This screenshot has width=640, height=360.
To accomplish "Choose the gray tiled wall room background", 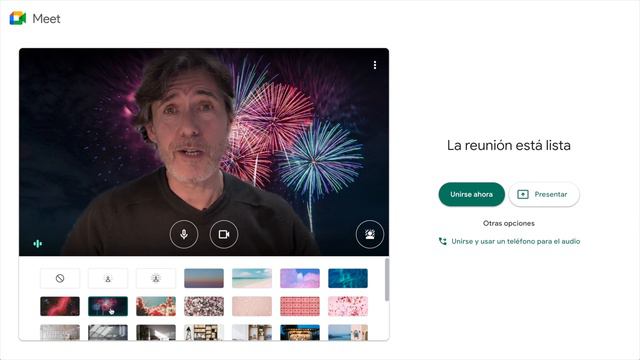I will 60,332.
